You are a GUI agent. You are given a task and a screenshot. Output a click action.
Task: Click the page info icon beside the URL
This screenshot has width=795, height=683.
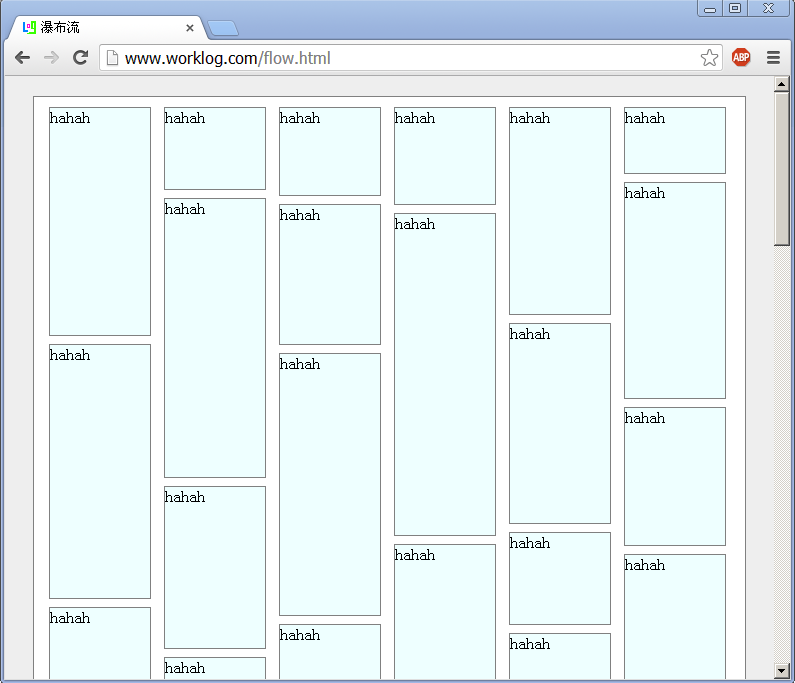(x=112, y=58)
